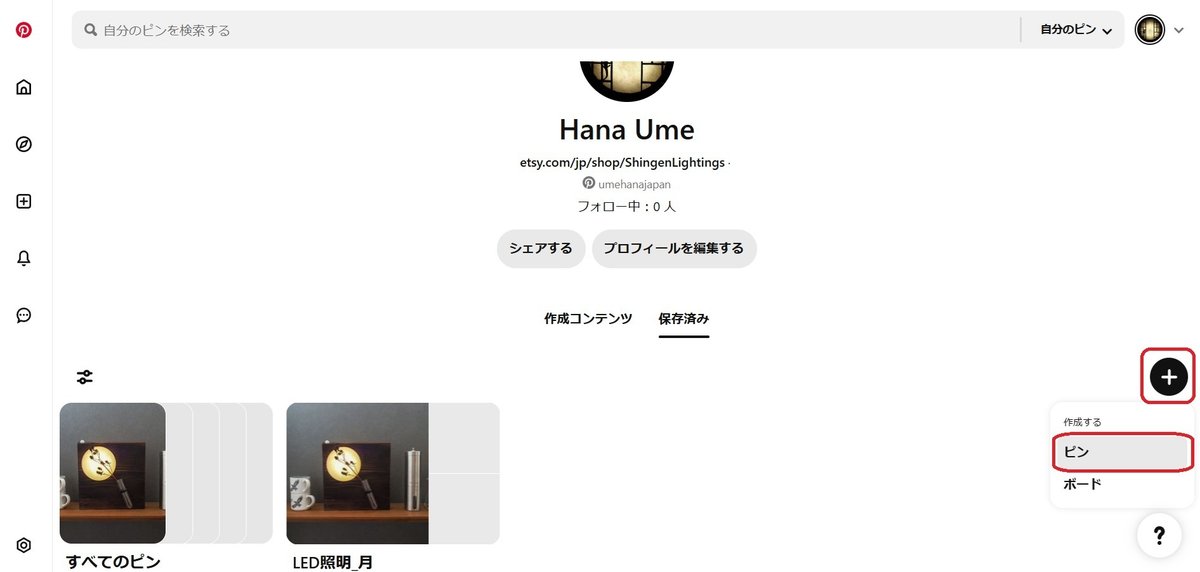Open the messages chat bubble icon

(x=24, y=315)
